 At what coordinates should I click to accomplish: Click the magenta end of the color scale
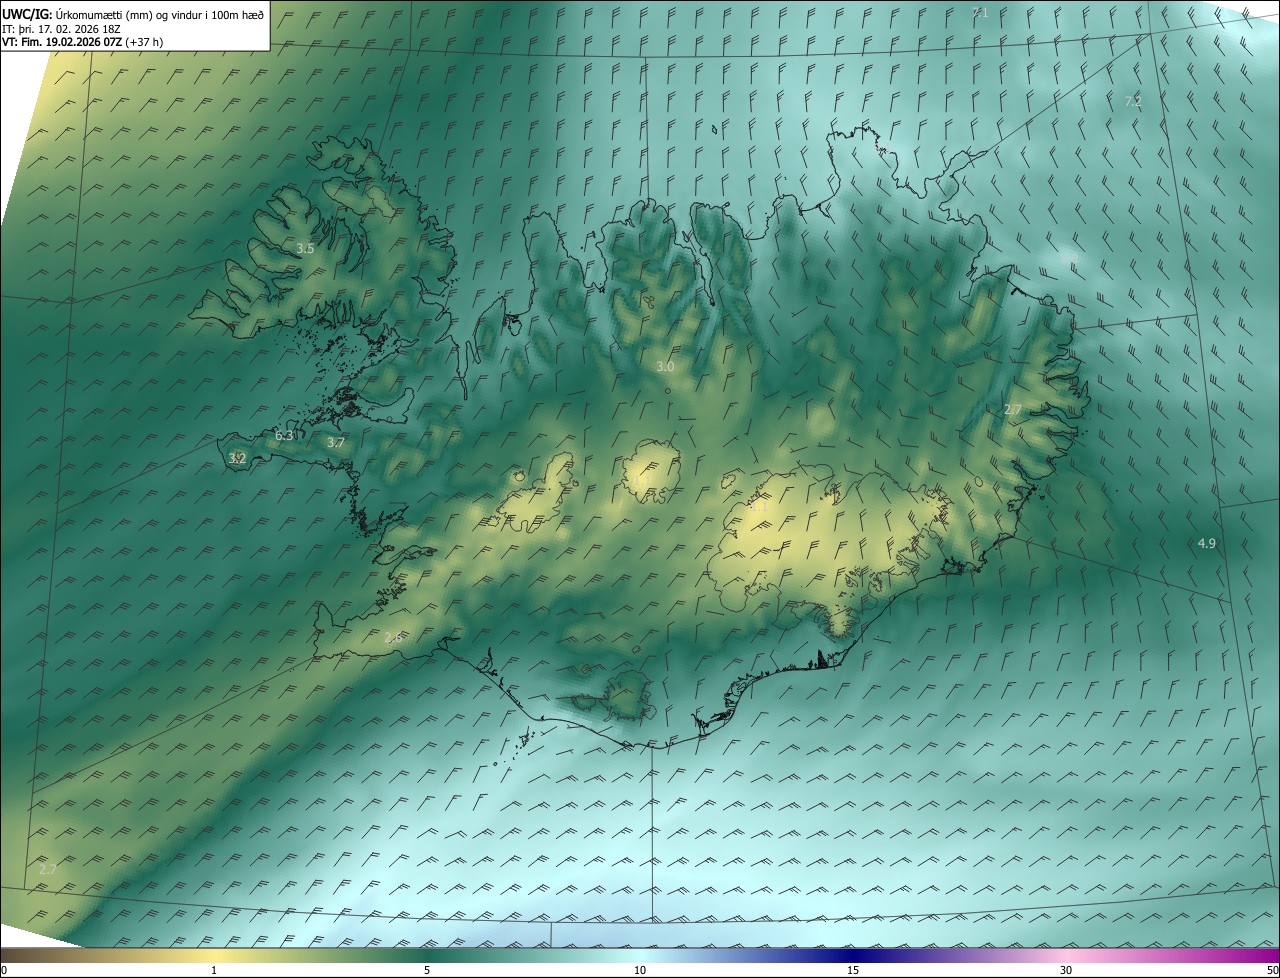click(x=1260, y=955)
